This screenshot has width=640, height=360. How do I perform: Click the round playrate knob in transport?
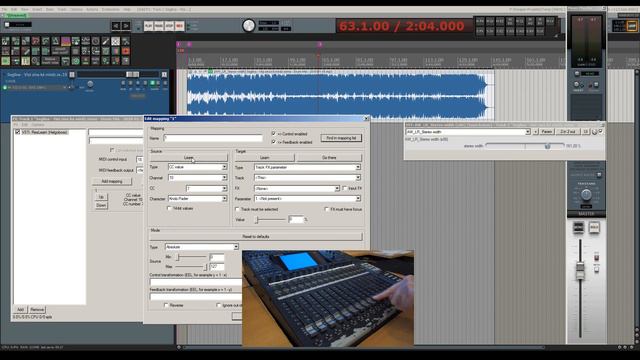pyautogui.click(x=249, y=26)
